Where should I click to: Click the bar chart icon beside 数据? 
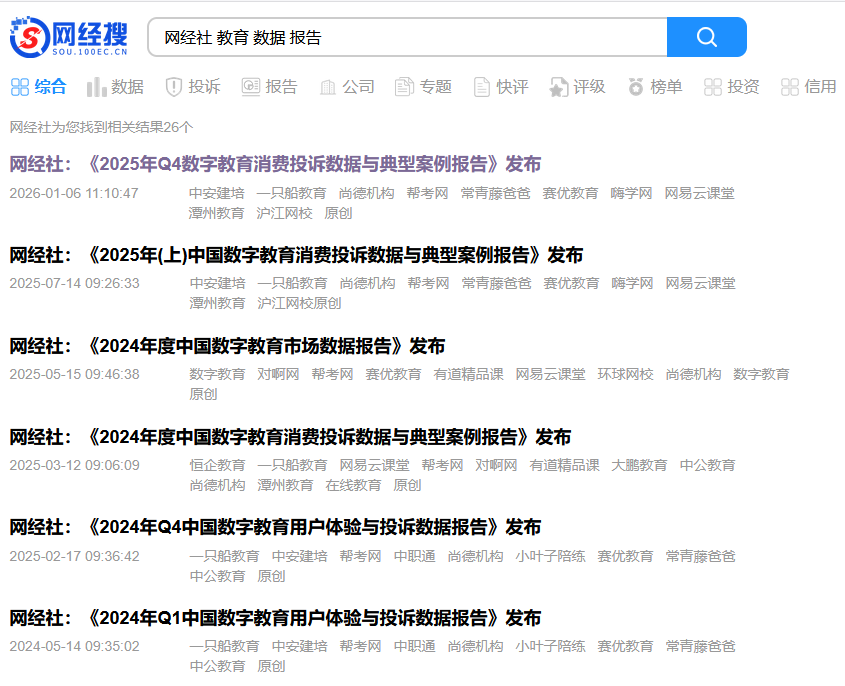pos(95,87)
